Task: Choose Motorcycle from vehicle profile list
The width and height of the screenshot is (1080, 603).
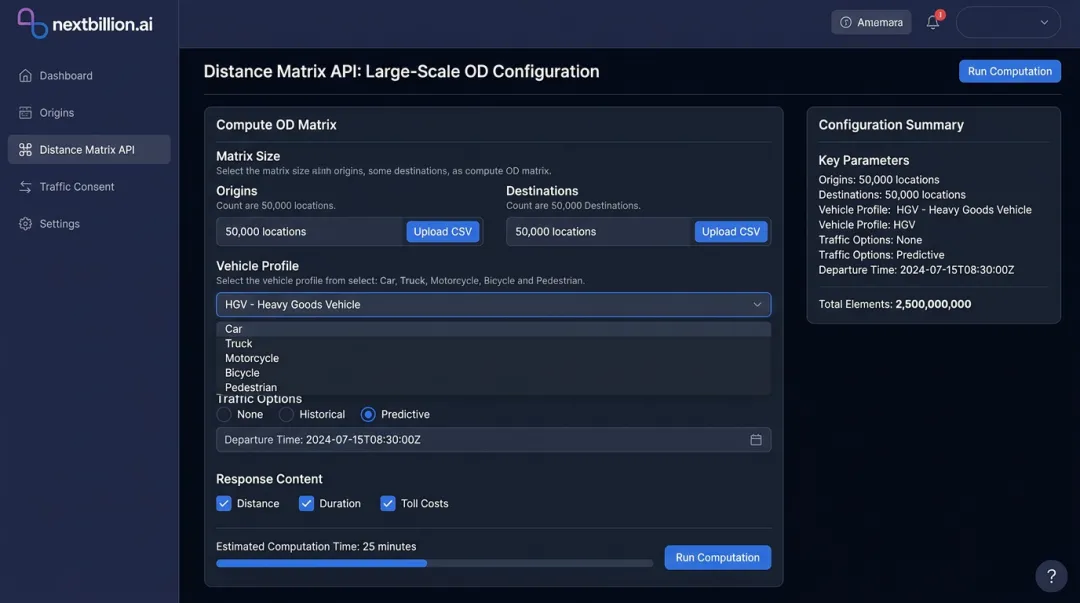Action: pos(493,358)
